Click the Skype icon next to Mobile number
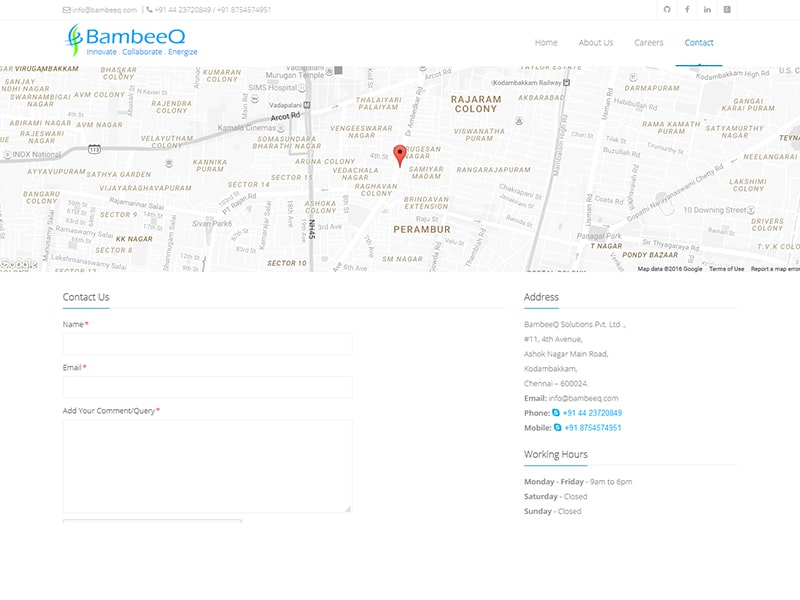The image size is (800, 600). click(558, 428)
